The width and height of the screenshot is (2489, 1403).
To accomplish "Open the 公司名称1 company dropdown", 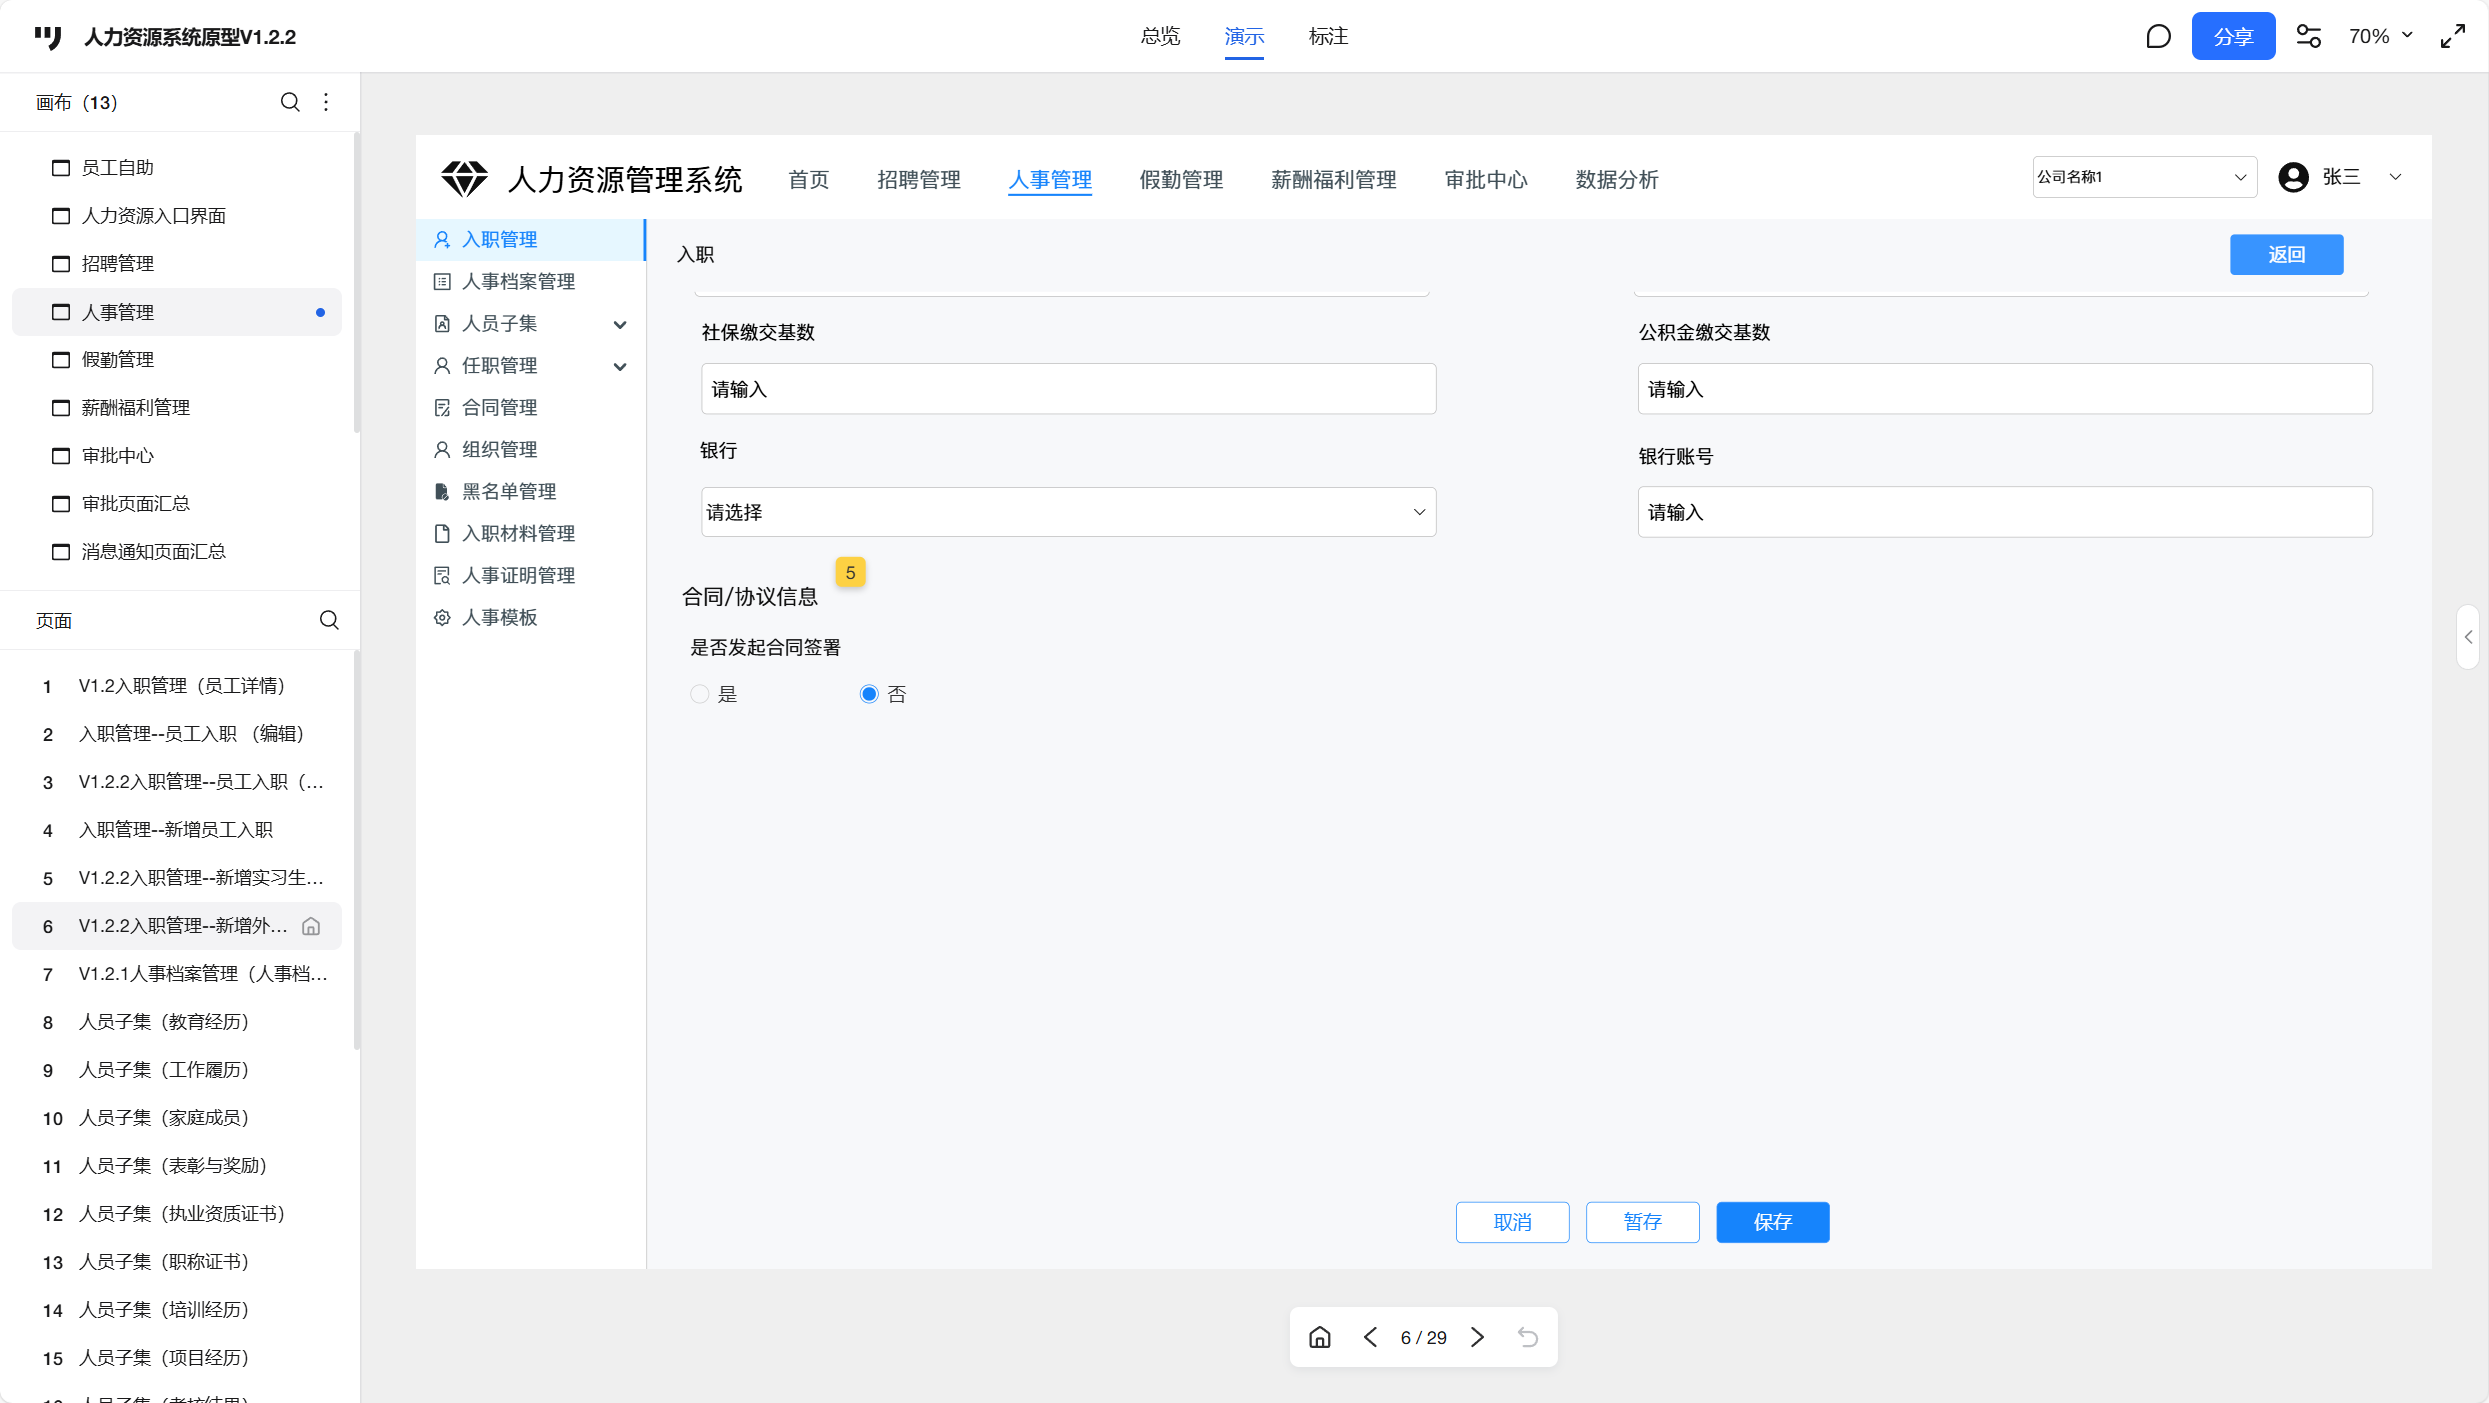I will tap(2144, 177).
